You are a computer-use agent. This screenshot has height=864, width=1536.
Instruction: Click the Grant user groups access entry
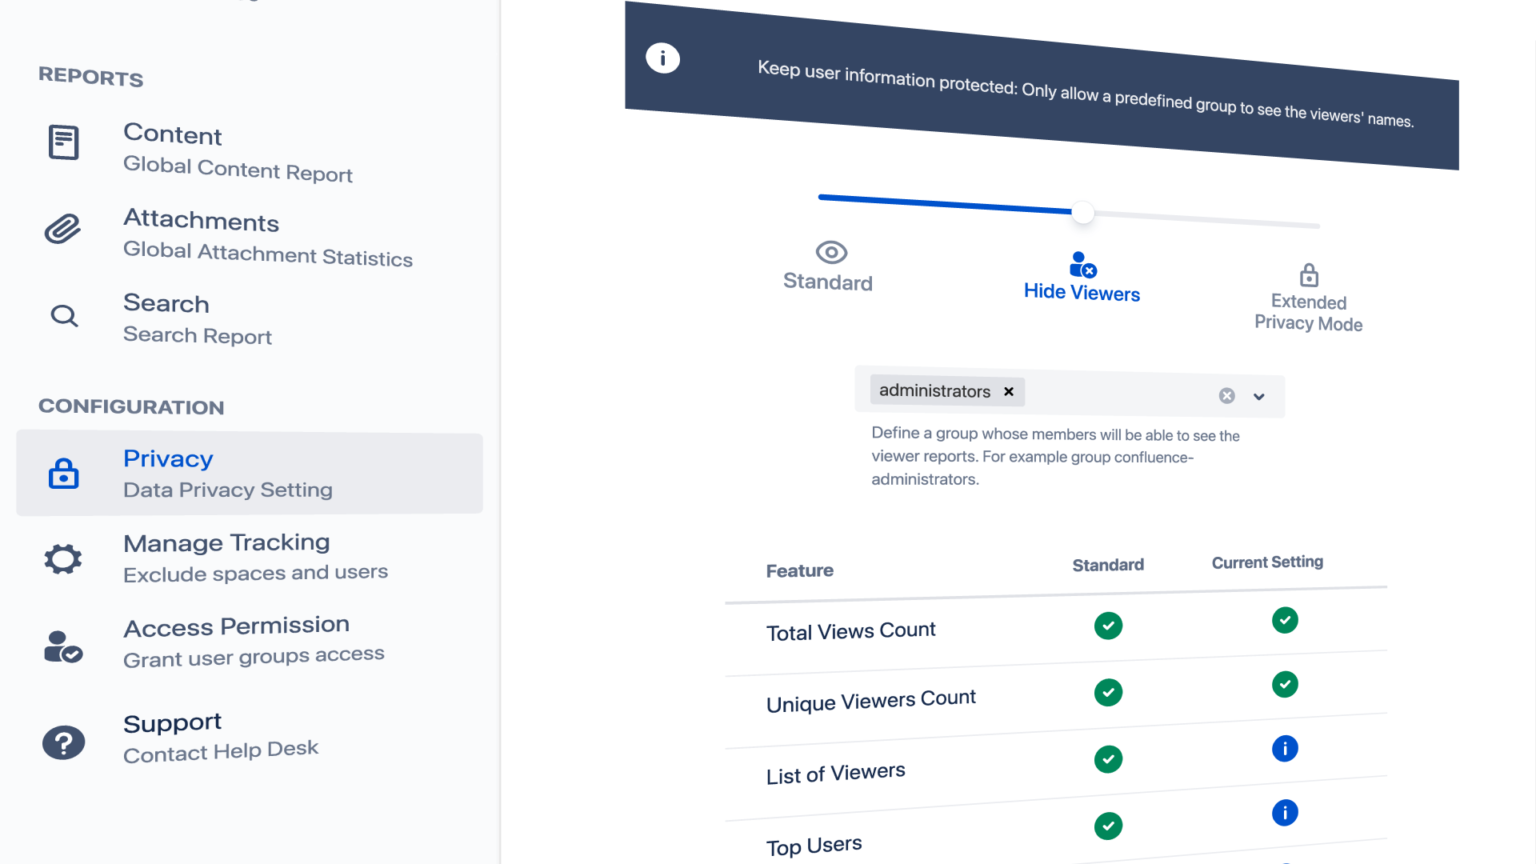[253, 655]
